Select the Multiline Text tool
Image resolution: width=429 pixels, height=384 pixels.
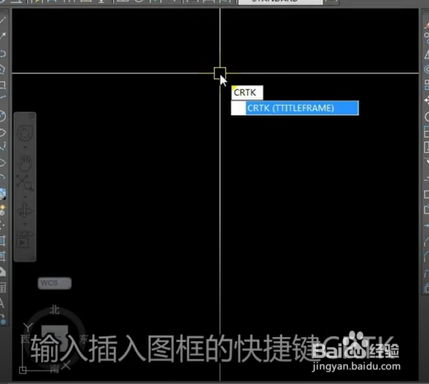(2, 303)
